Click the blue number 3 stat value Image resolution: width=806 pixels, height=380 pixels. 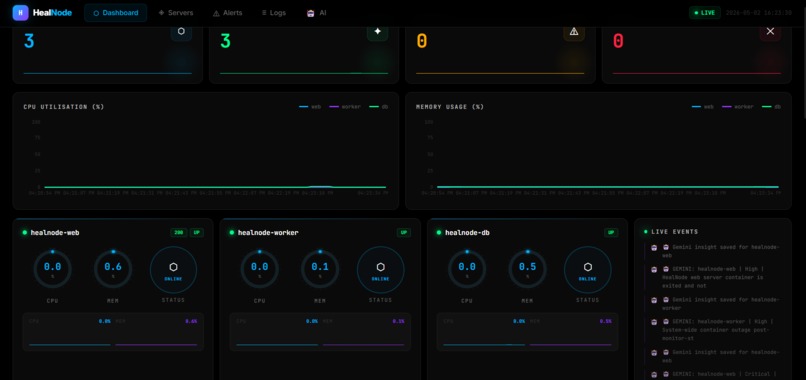(29, 41)
